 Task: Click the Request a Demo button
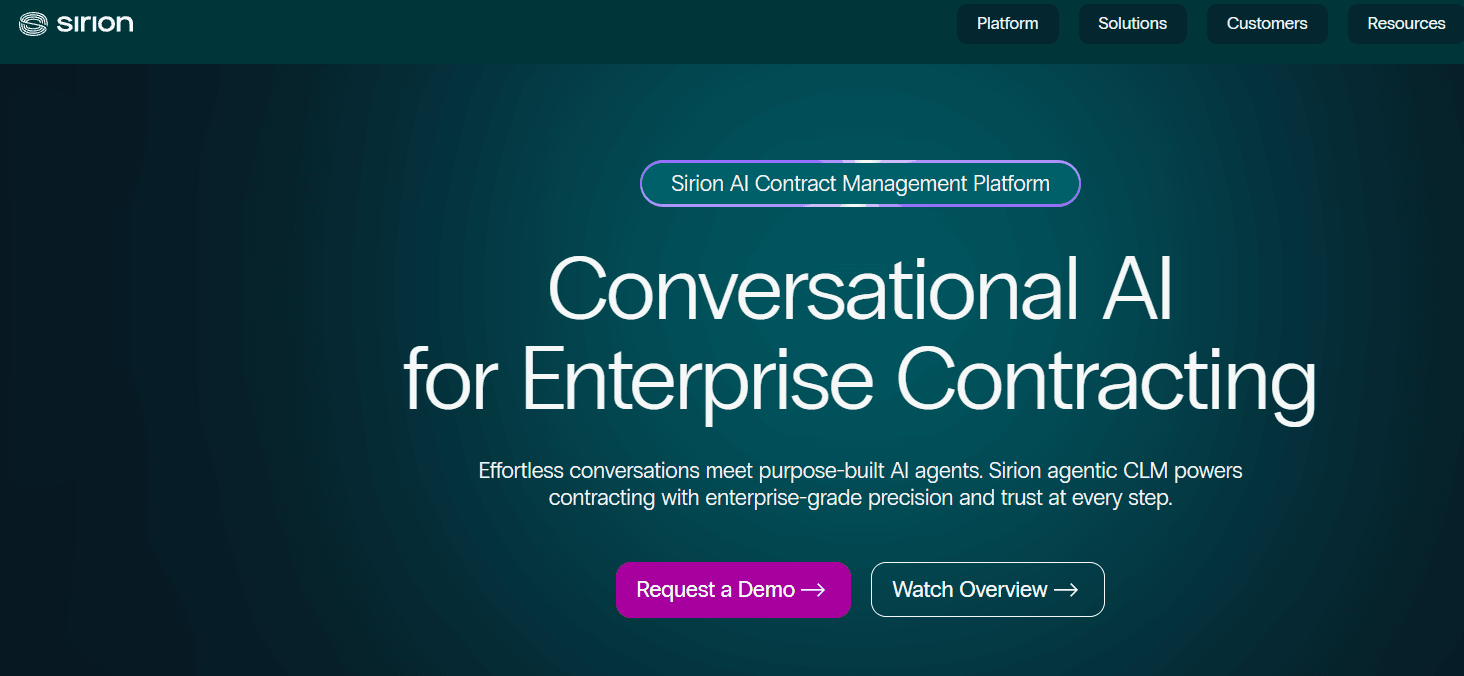(733, 590)
